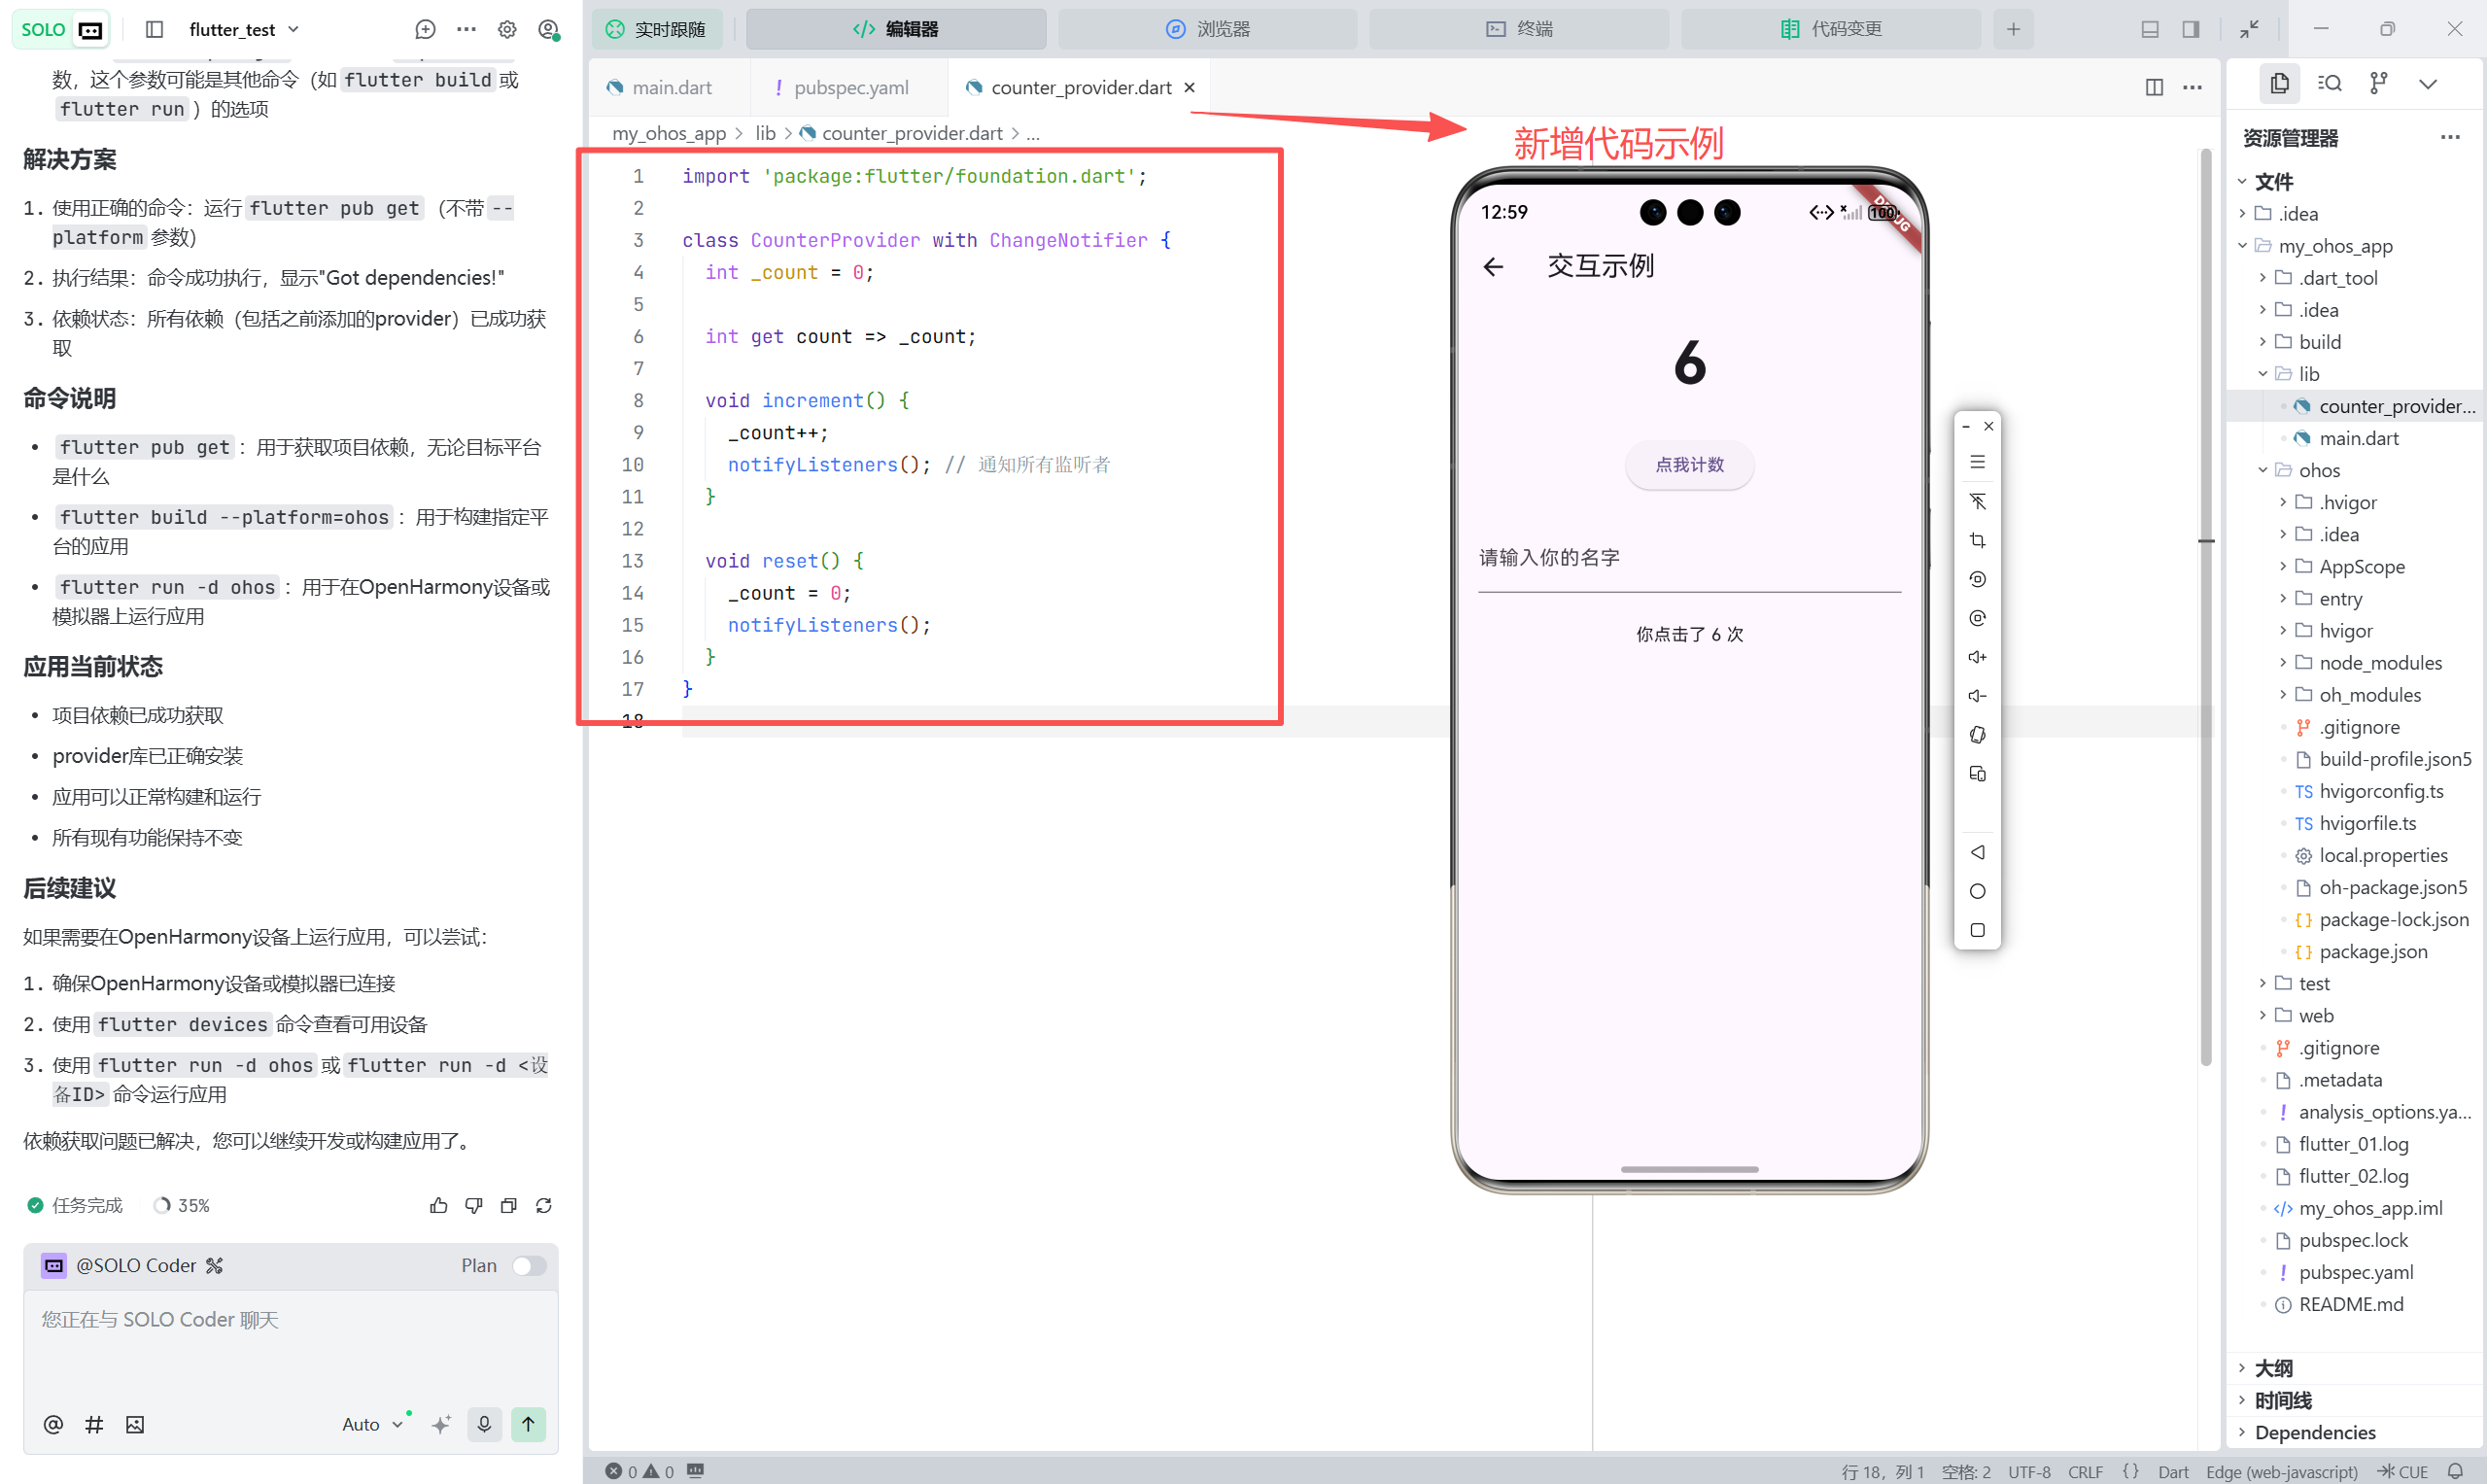Click the 35% progress indicator near 任务完成
The height and width of the screenshot is (1484, 2487).
coord(181,1205)
